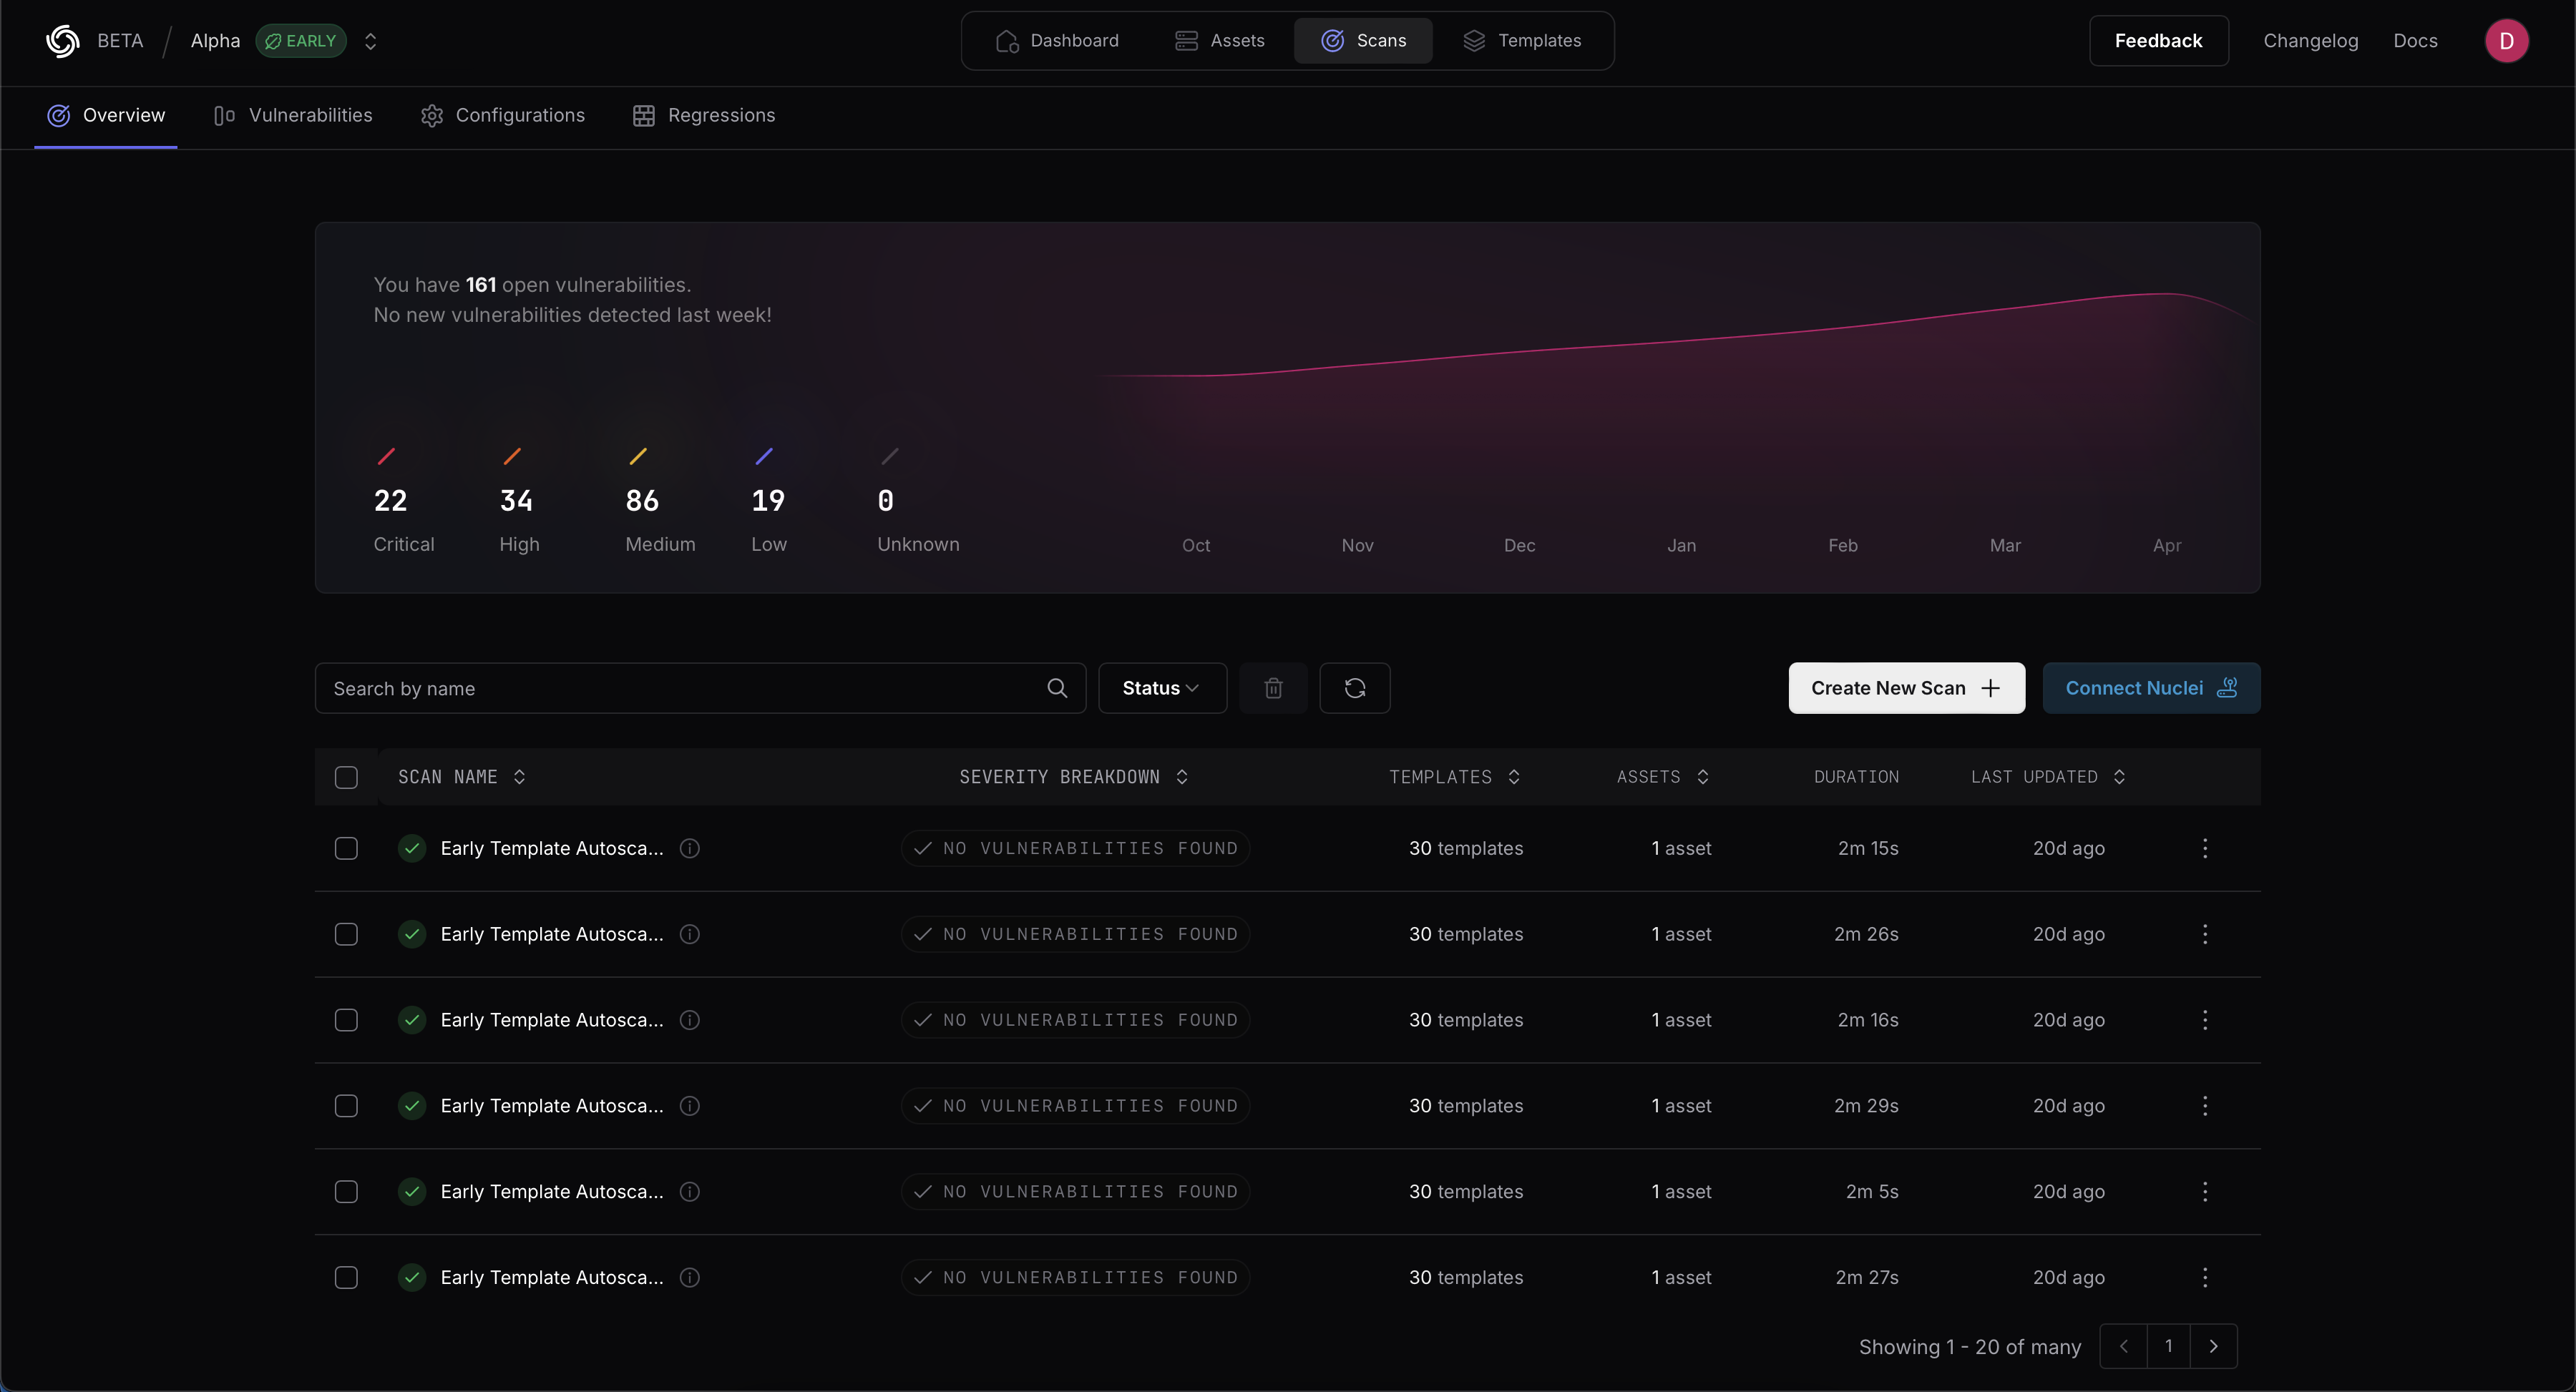Refresh the scans list
The image size is (2576, 1392).
(x=1355, y=688)
